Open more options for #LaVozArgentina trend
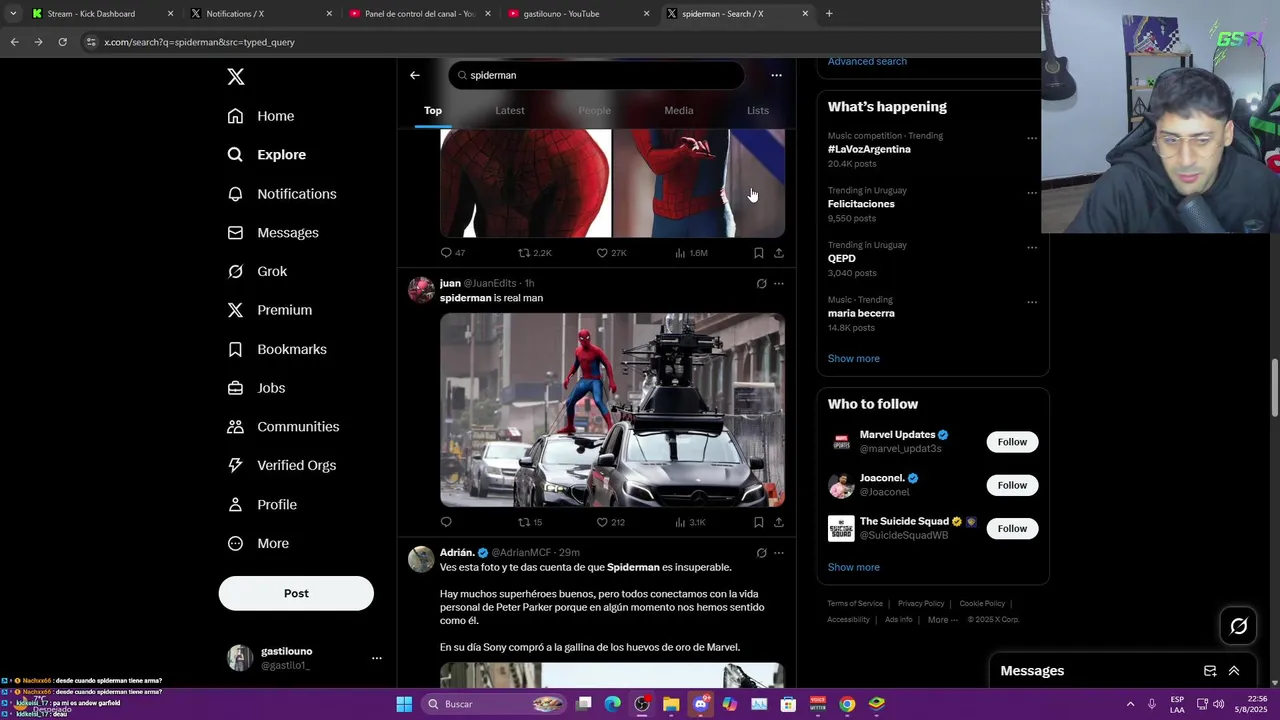The image size is (1280, 720). [1032, 138]
